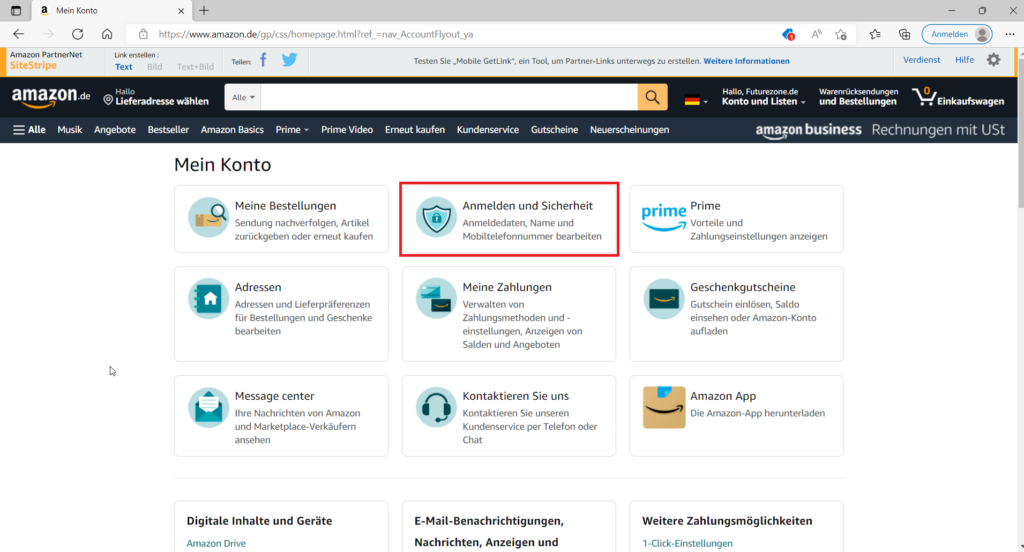
Task: Click the amazon.de logo
Action: pyautogui.click(x=51, y=97)
